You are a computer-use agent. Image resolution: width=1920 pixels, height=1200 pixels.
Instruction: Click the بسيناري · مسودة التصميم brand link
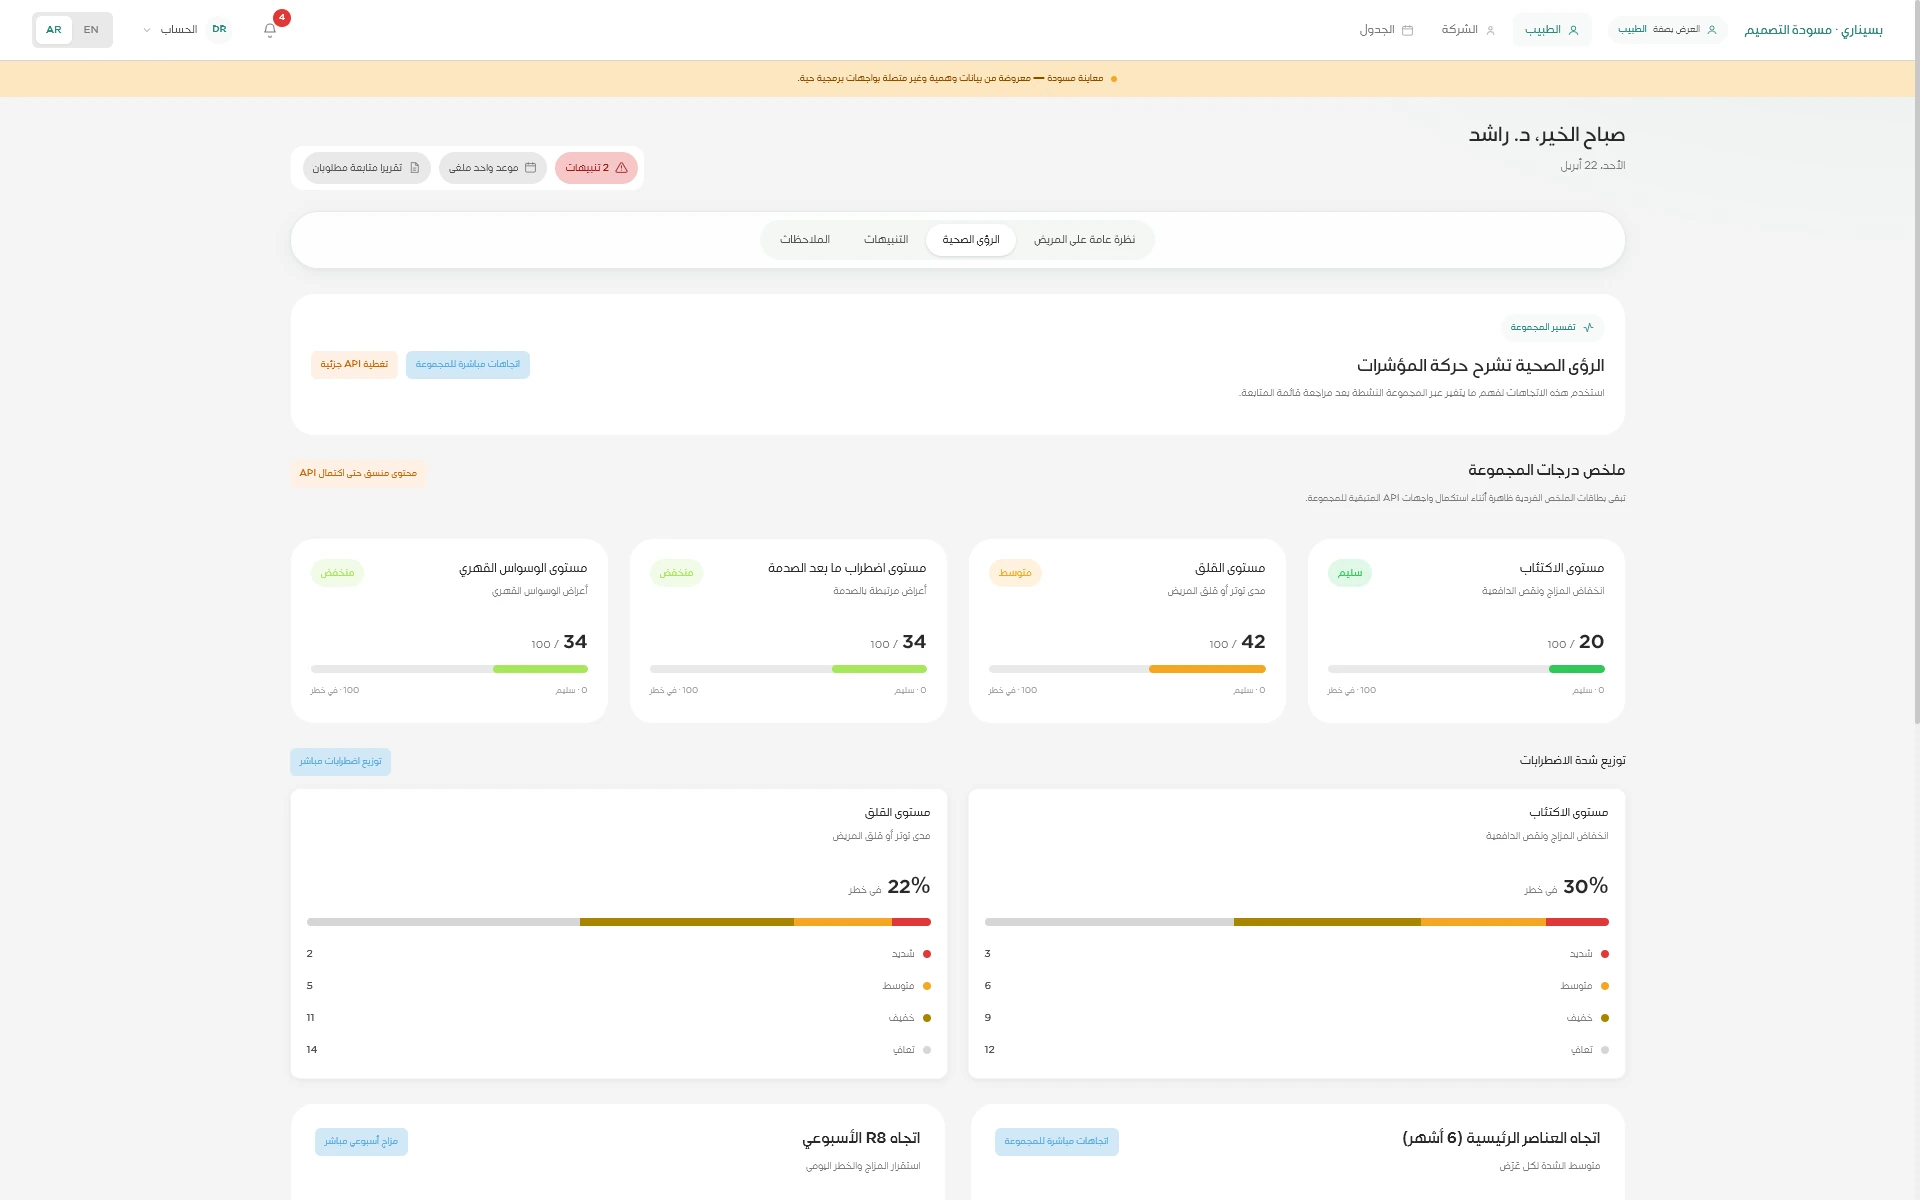point(1814,30)
